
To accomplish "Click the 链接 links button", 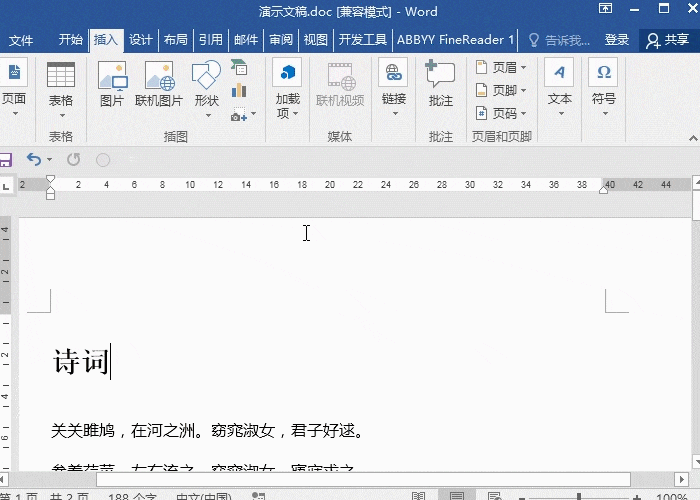I will click(394, 88).
